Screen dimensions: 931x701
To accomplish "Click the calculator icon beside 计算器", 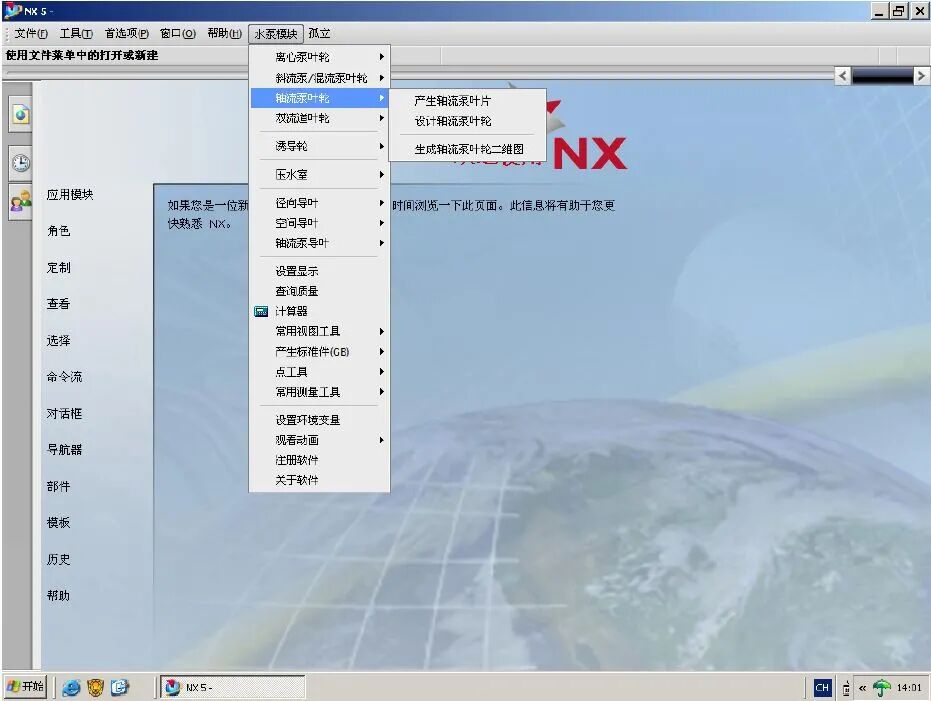I will point(261,311).
